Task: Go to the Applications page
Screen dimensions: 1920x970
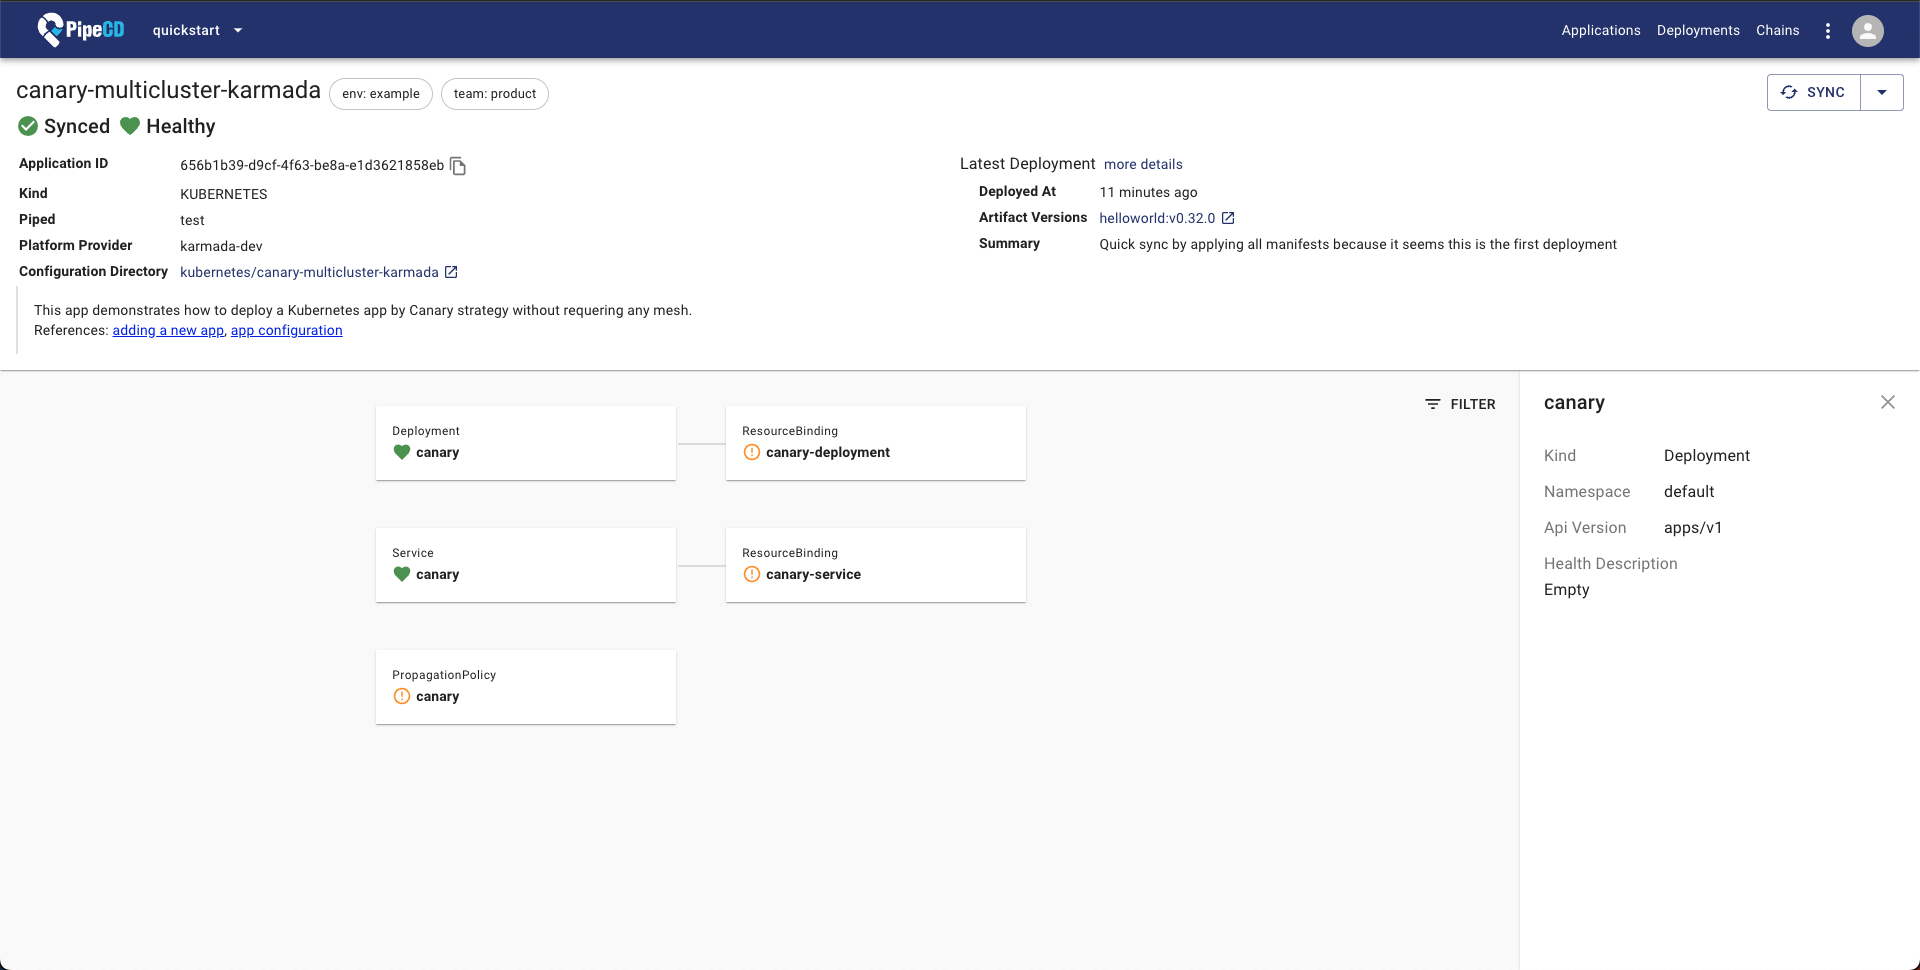Action: [1600, 31]
